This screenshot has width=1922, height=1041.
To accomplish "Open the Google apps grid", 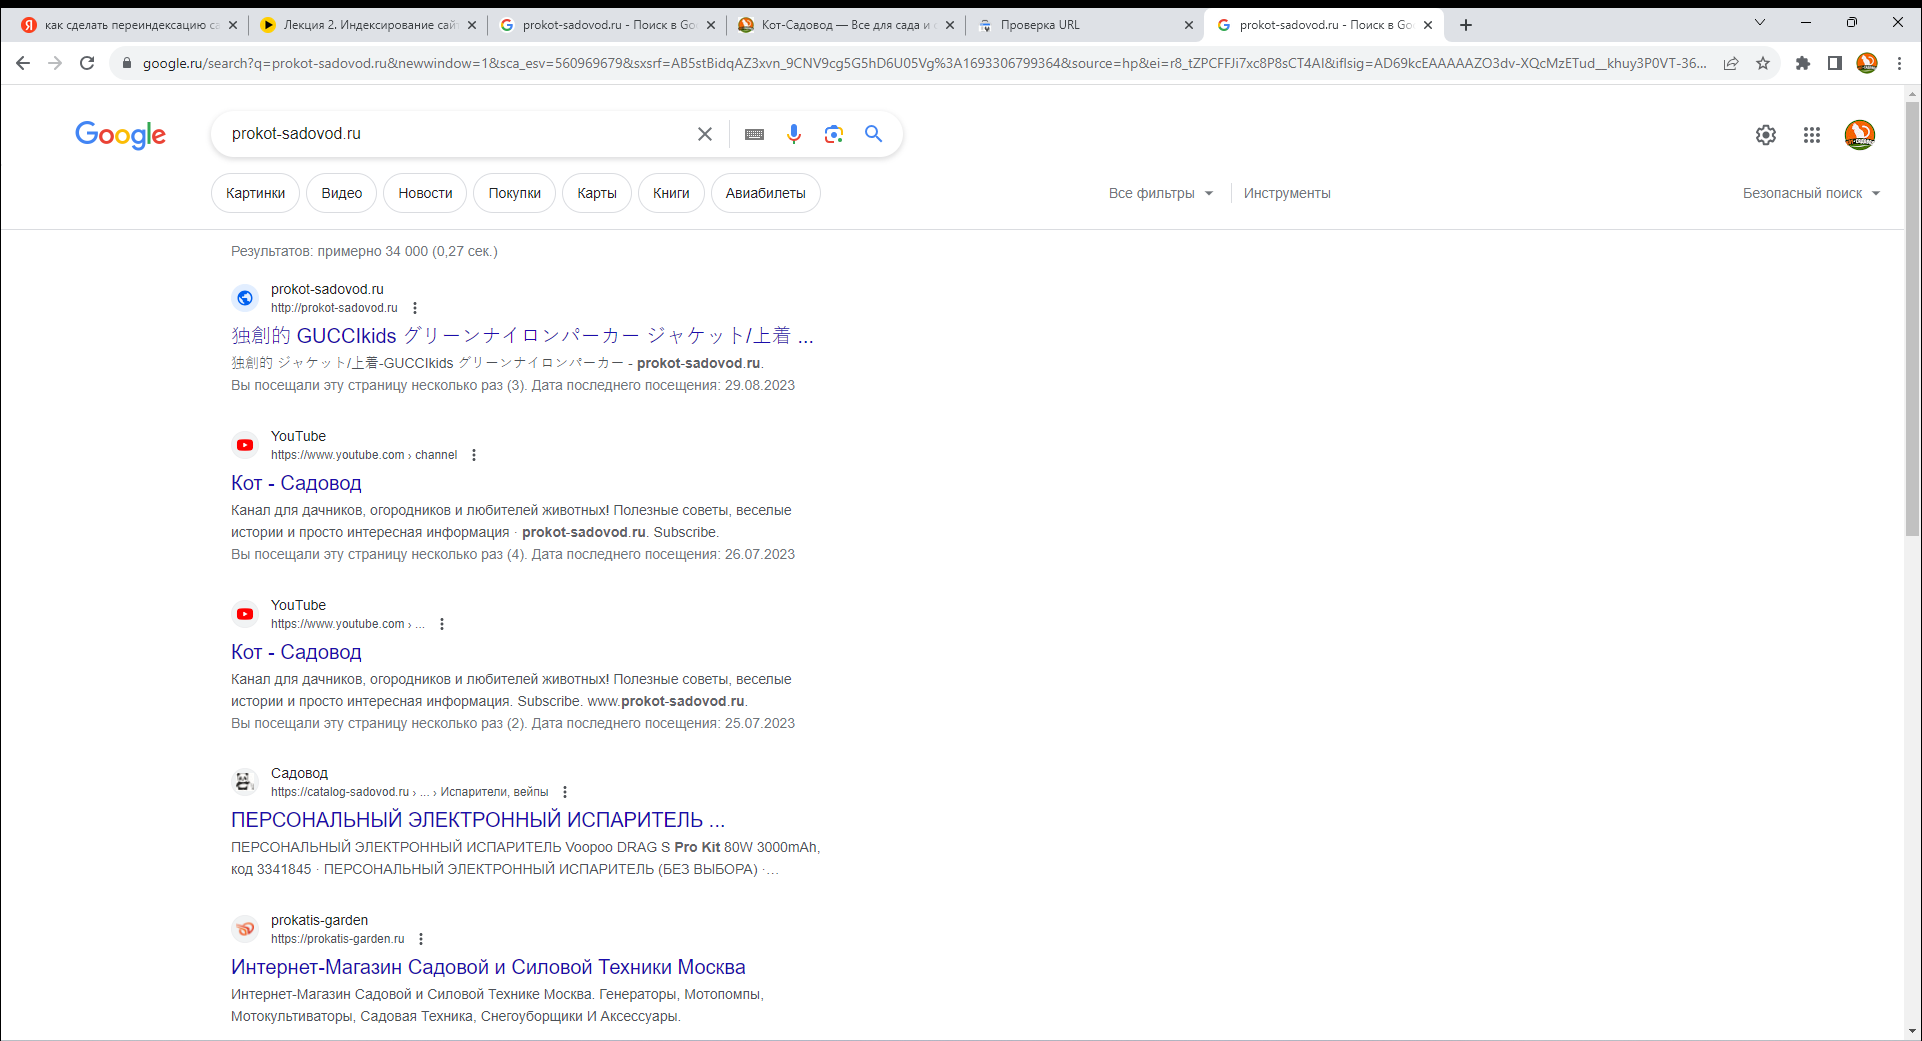I will coord(1812,135).
